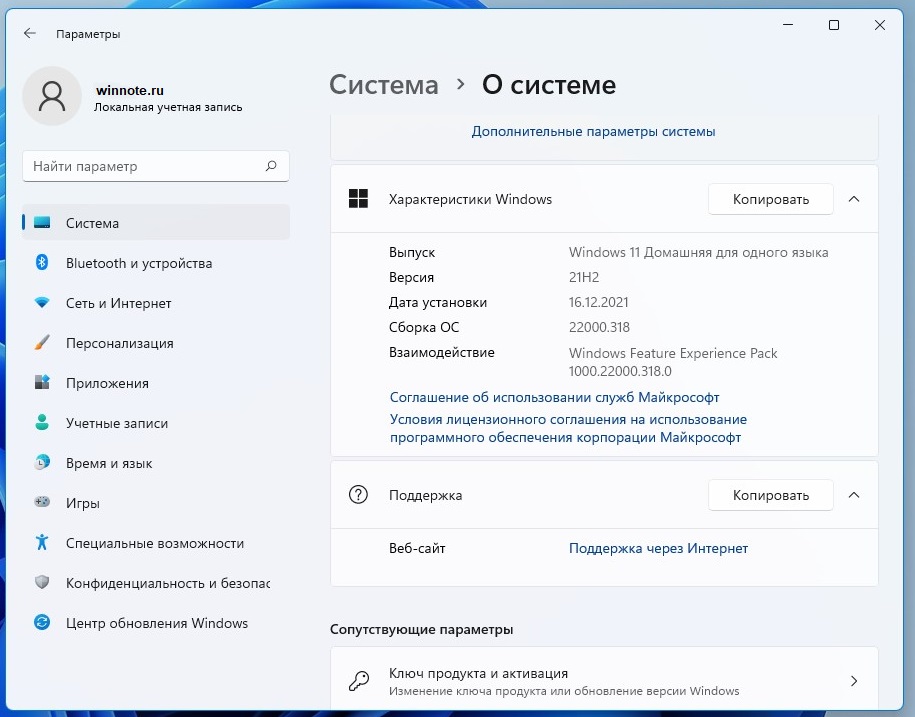
Task: Collapse the Поддержка section
Action: pyautogui.click(x=854, y=494)
